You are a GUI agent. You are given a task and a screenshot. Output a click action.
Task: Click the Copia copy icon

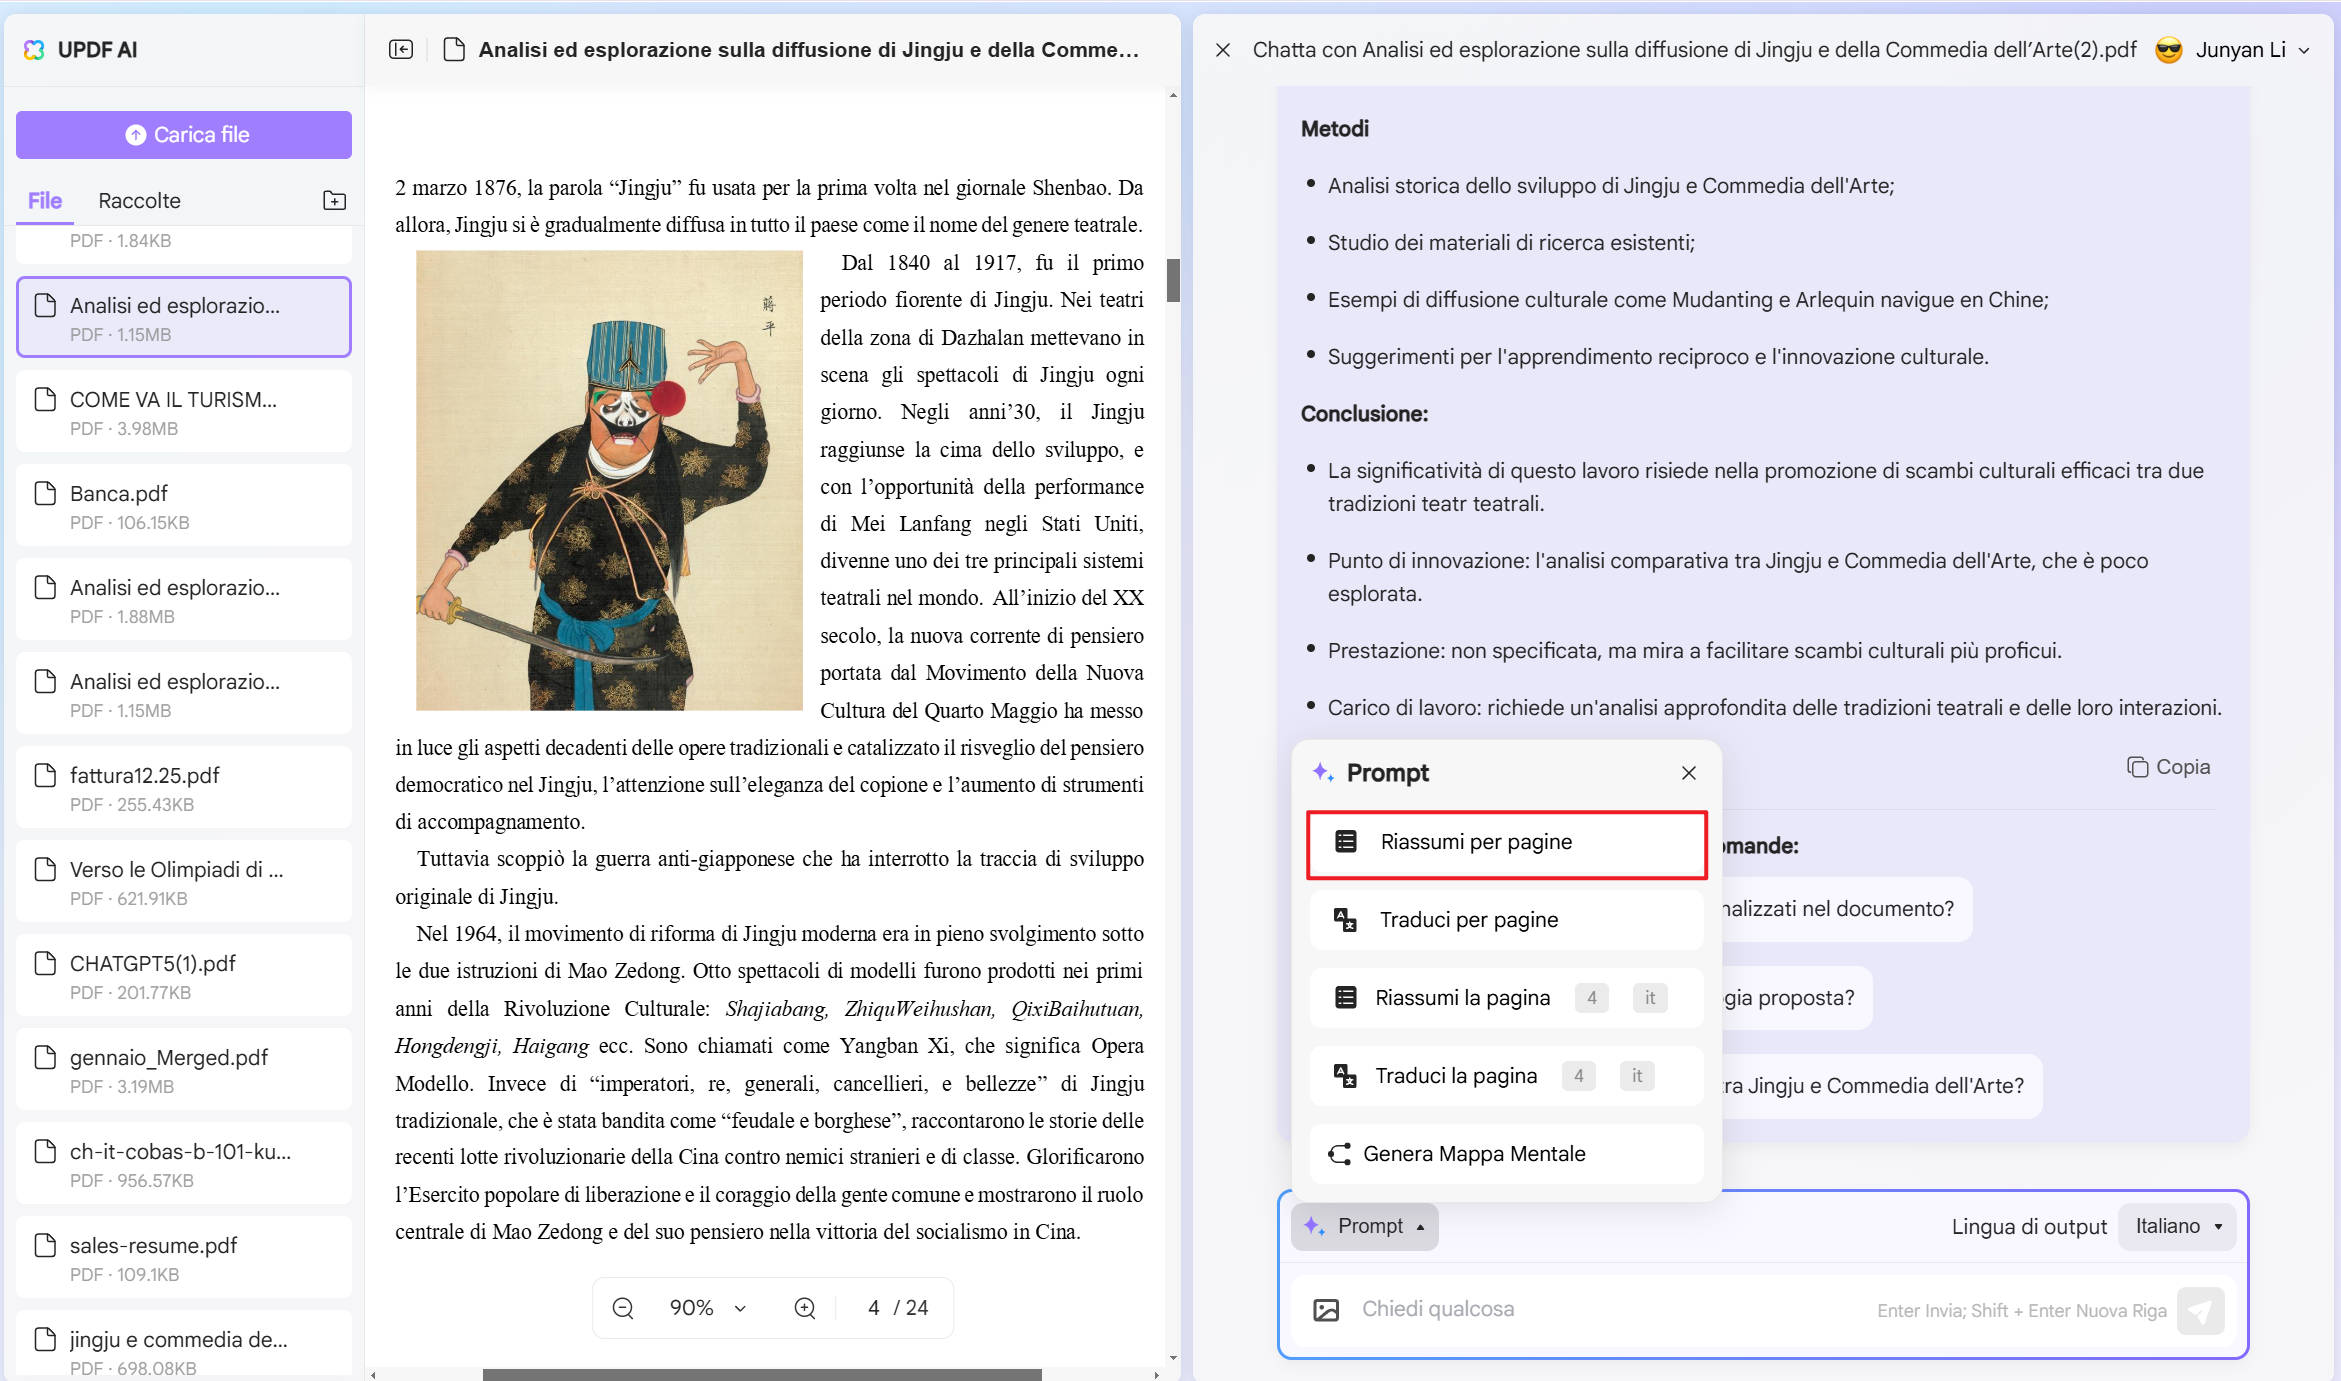[2138, 767]
